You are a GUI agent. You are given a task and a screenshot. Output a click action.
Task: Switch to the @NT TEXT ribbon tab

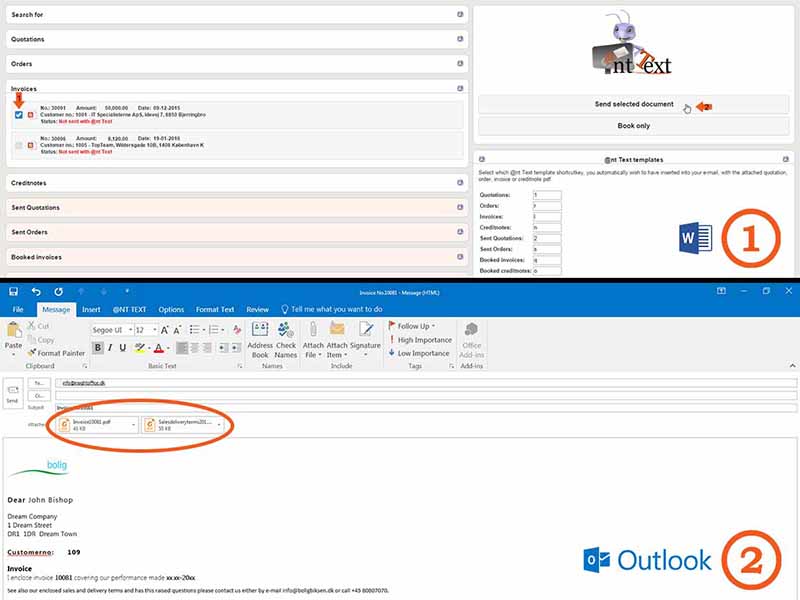(x=129, y=310)
